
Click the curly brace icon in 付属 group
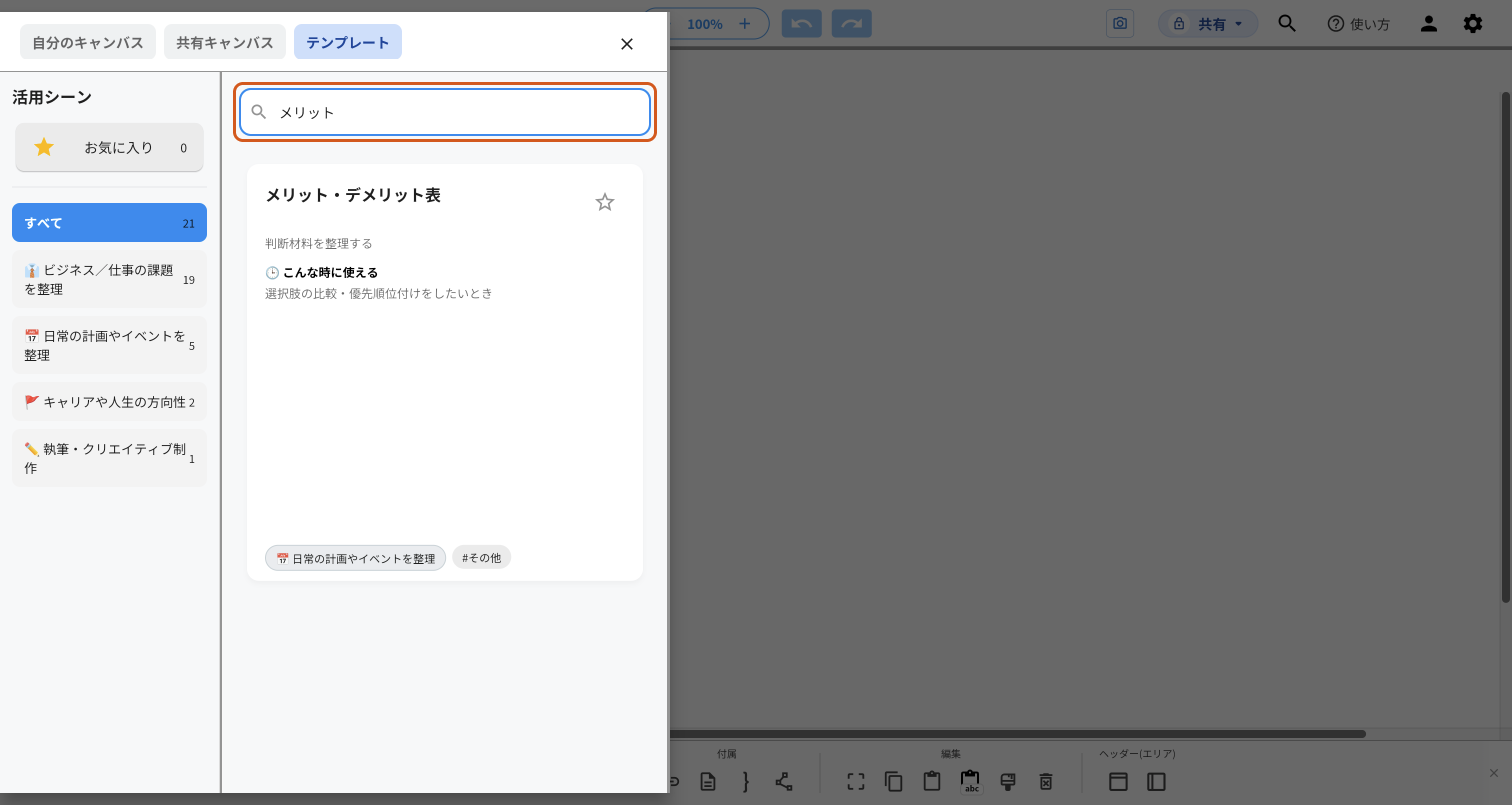click(745, 782)
